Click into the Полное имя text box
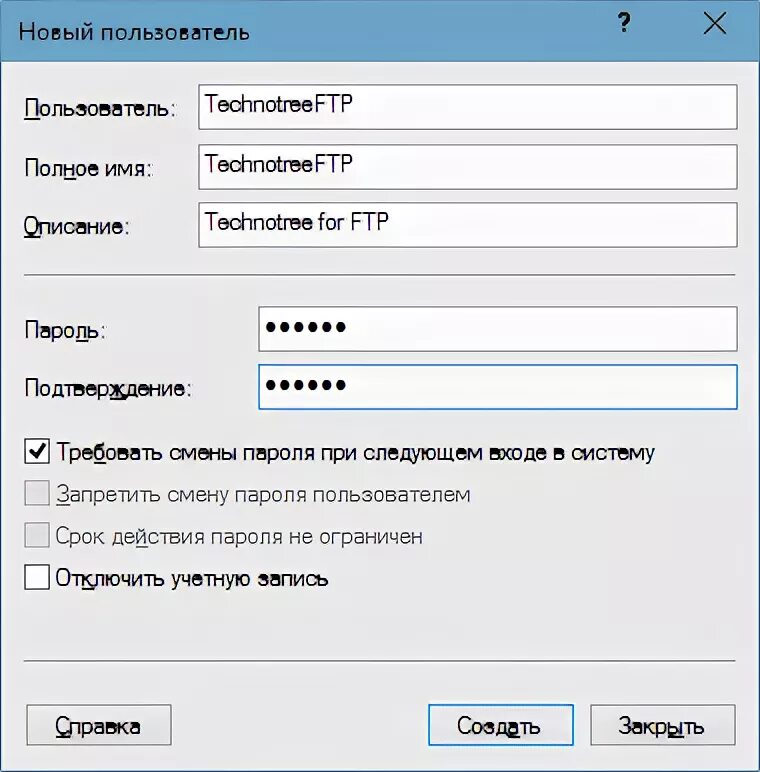 tap(468, 167)
